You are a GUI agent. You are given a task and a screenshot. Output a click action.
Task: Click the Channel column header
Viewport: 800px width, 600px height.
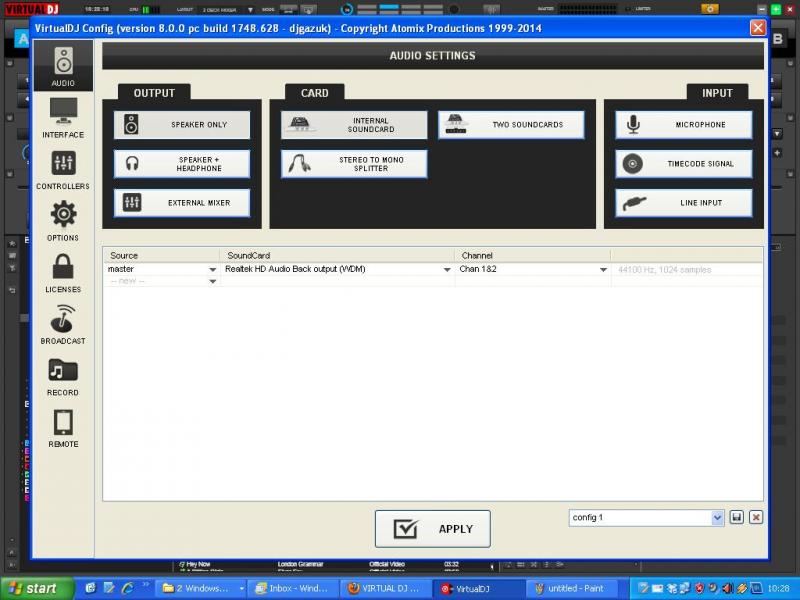tap(533, 255)
